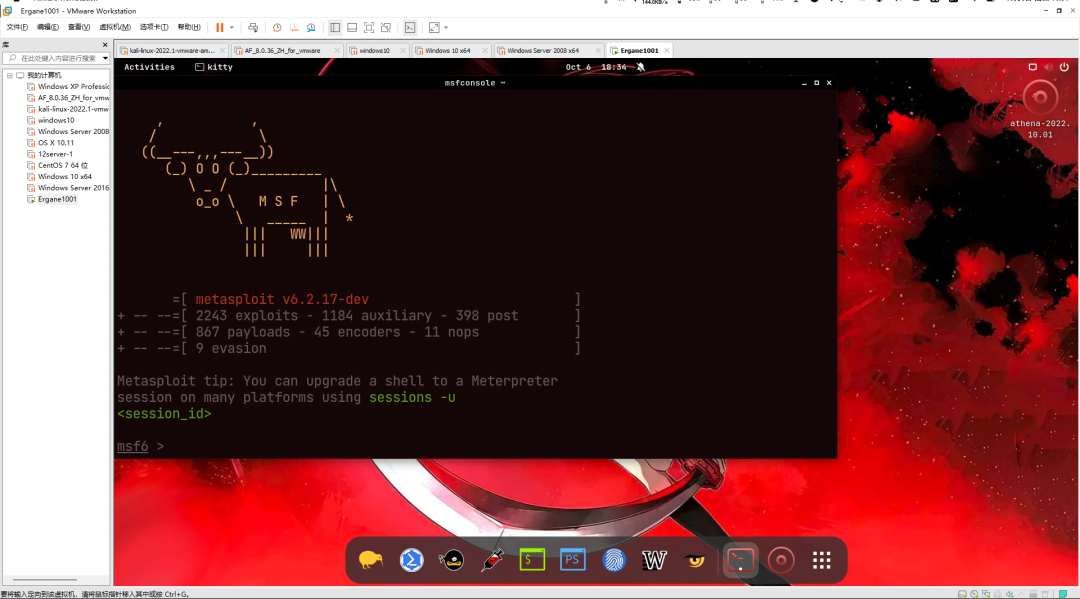1080x599 pixels.
Task: Click the full screen mode toolbar icon
Action: point(369,28)
